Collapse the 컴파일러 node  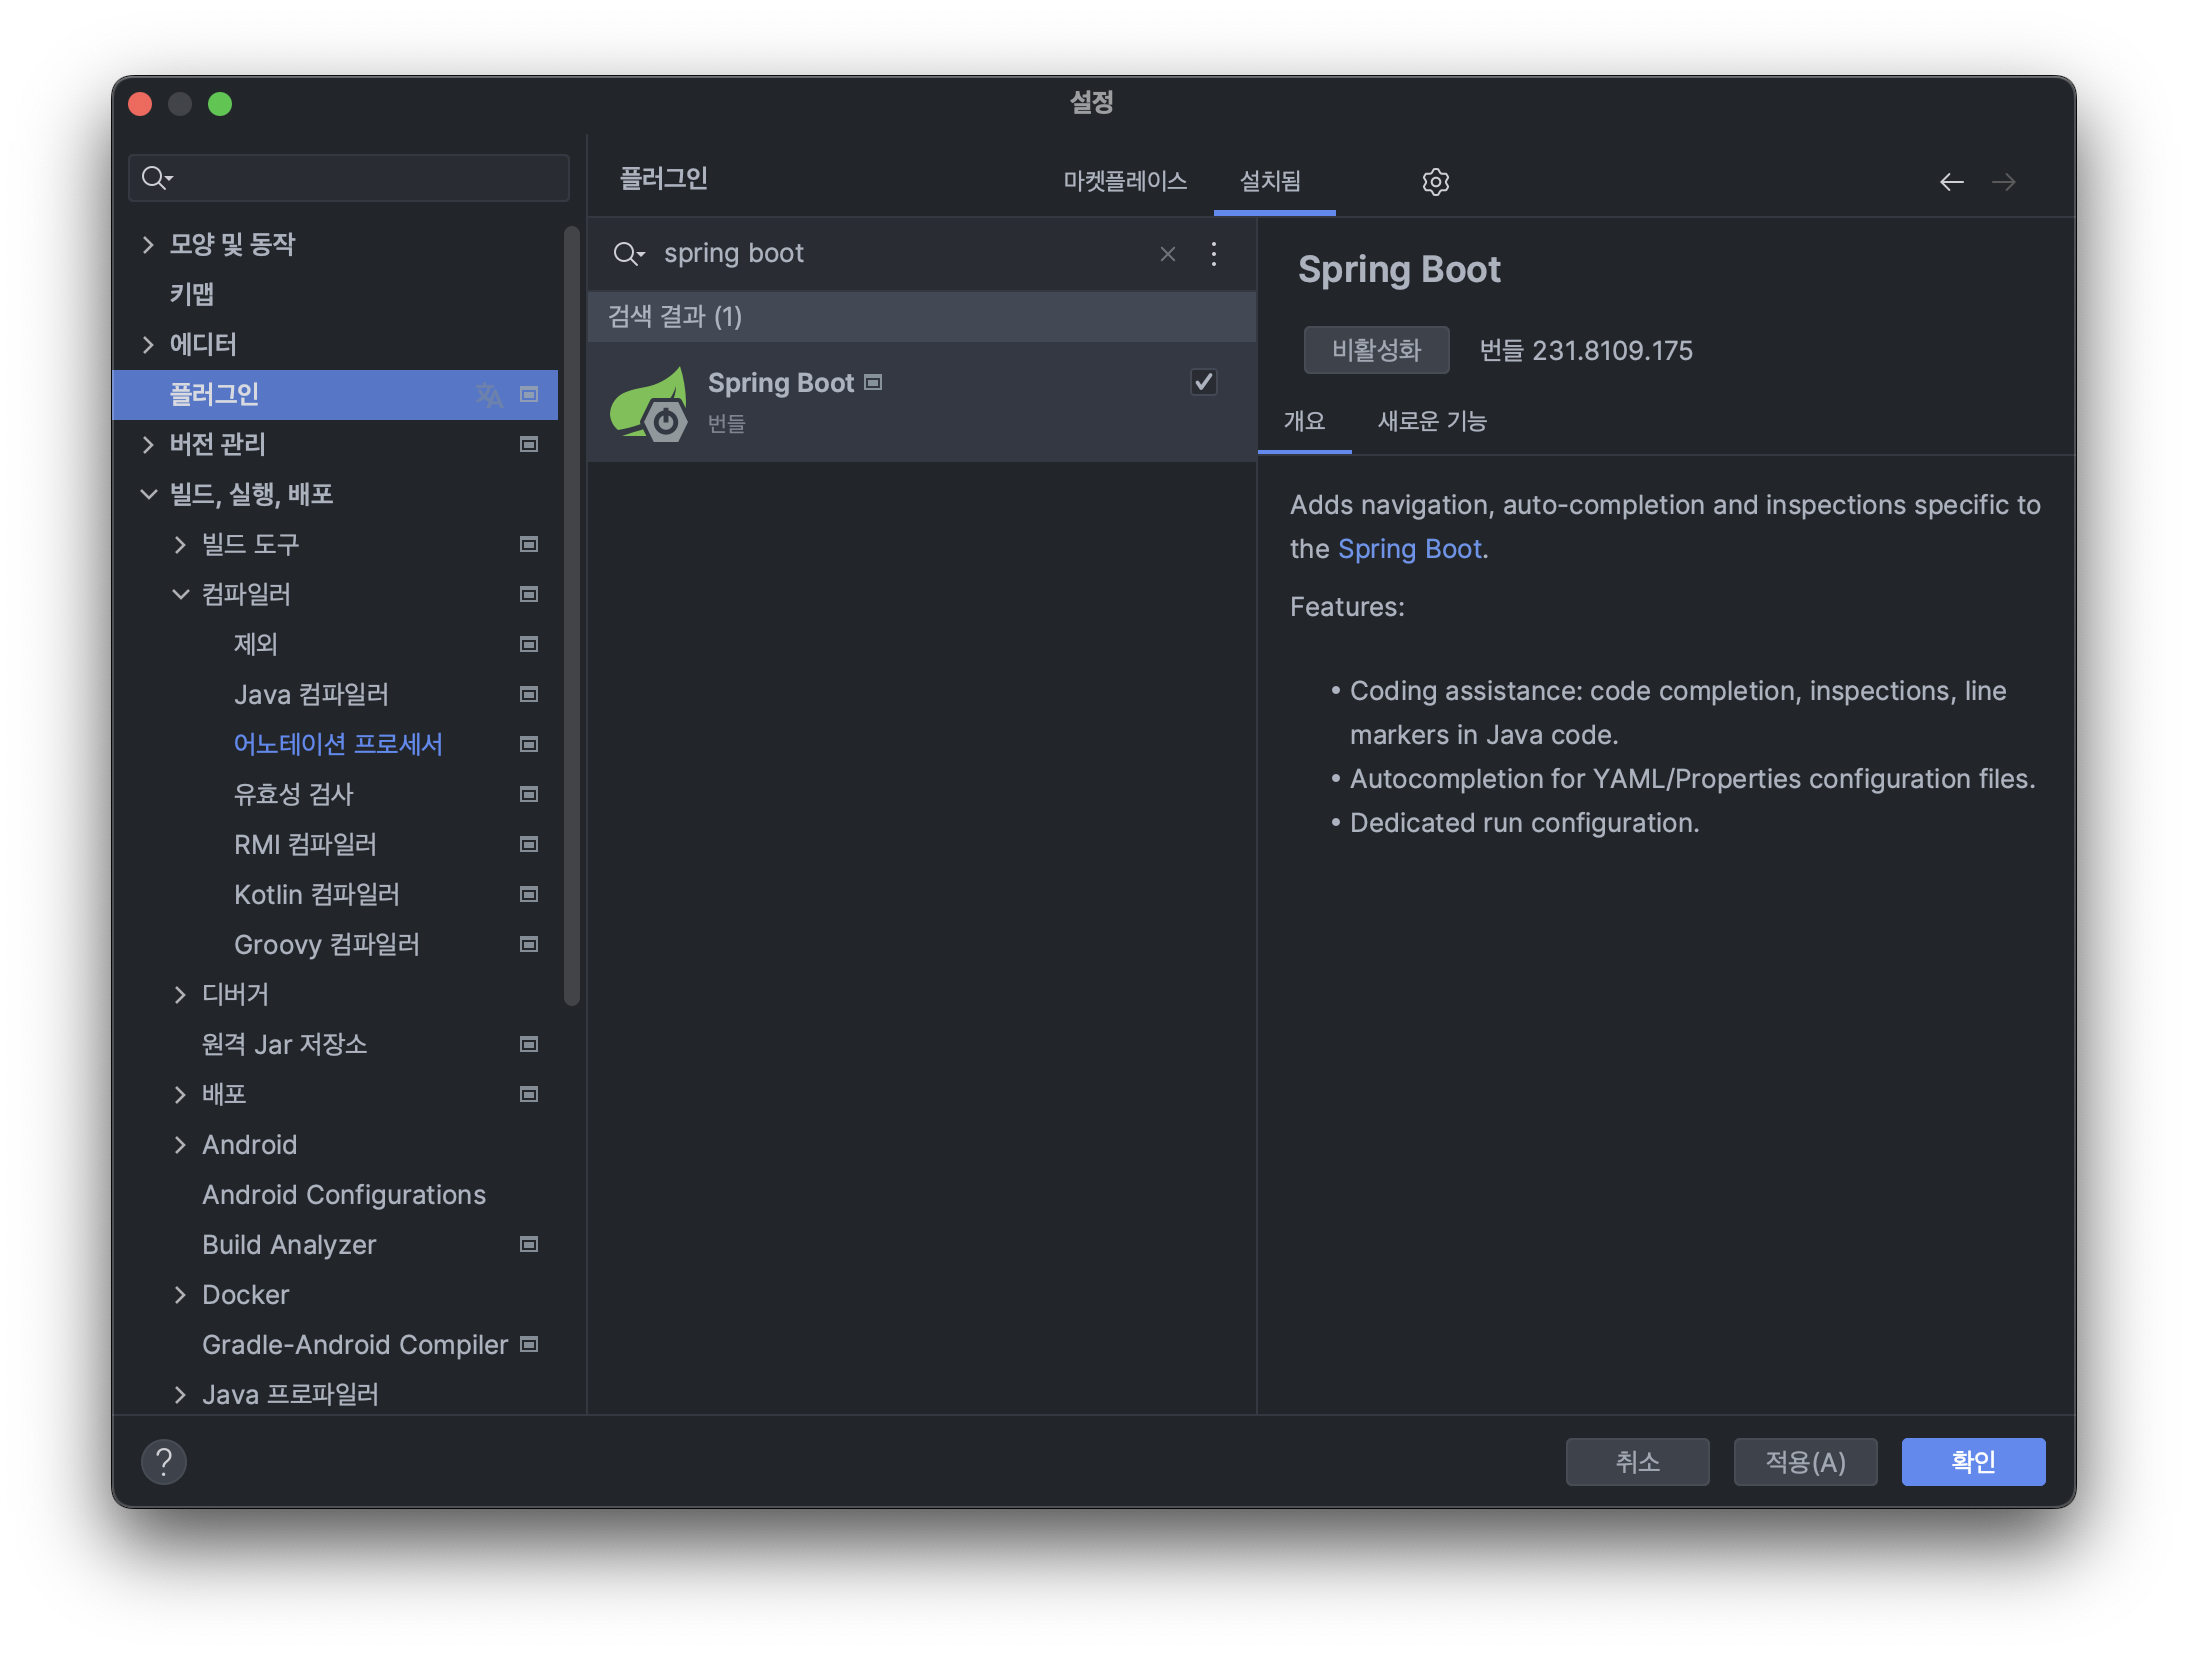180,594
